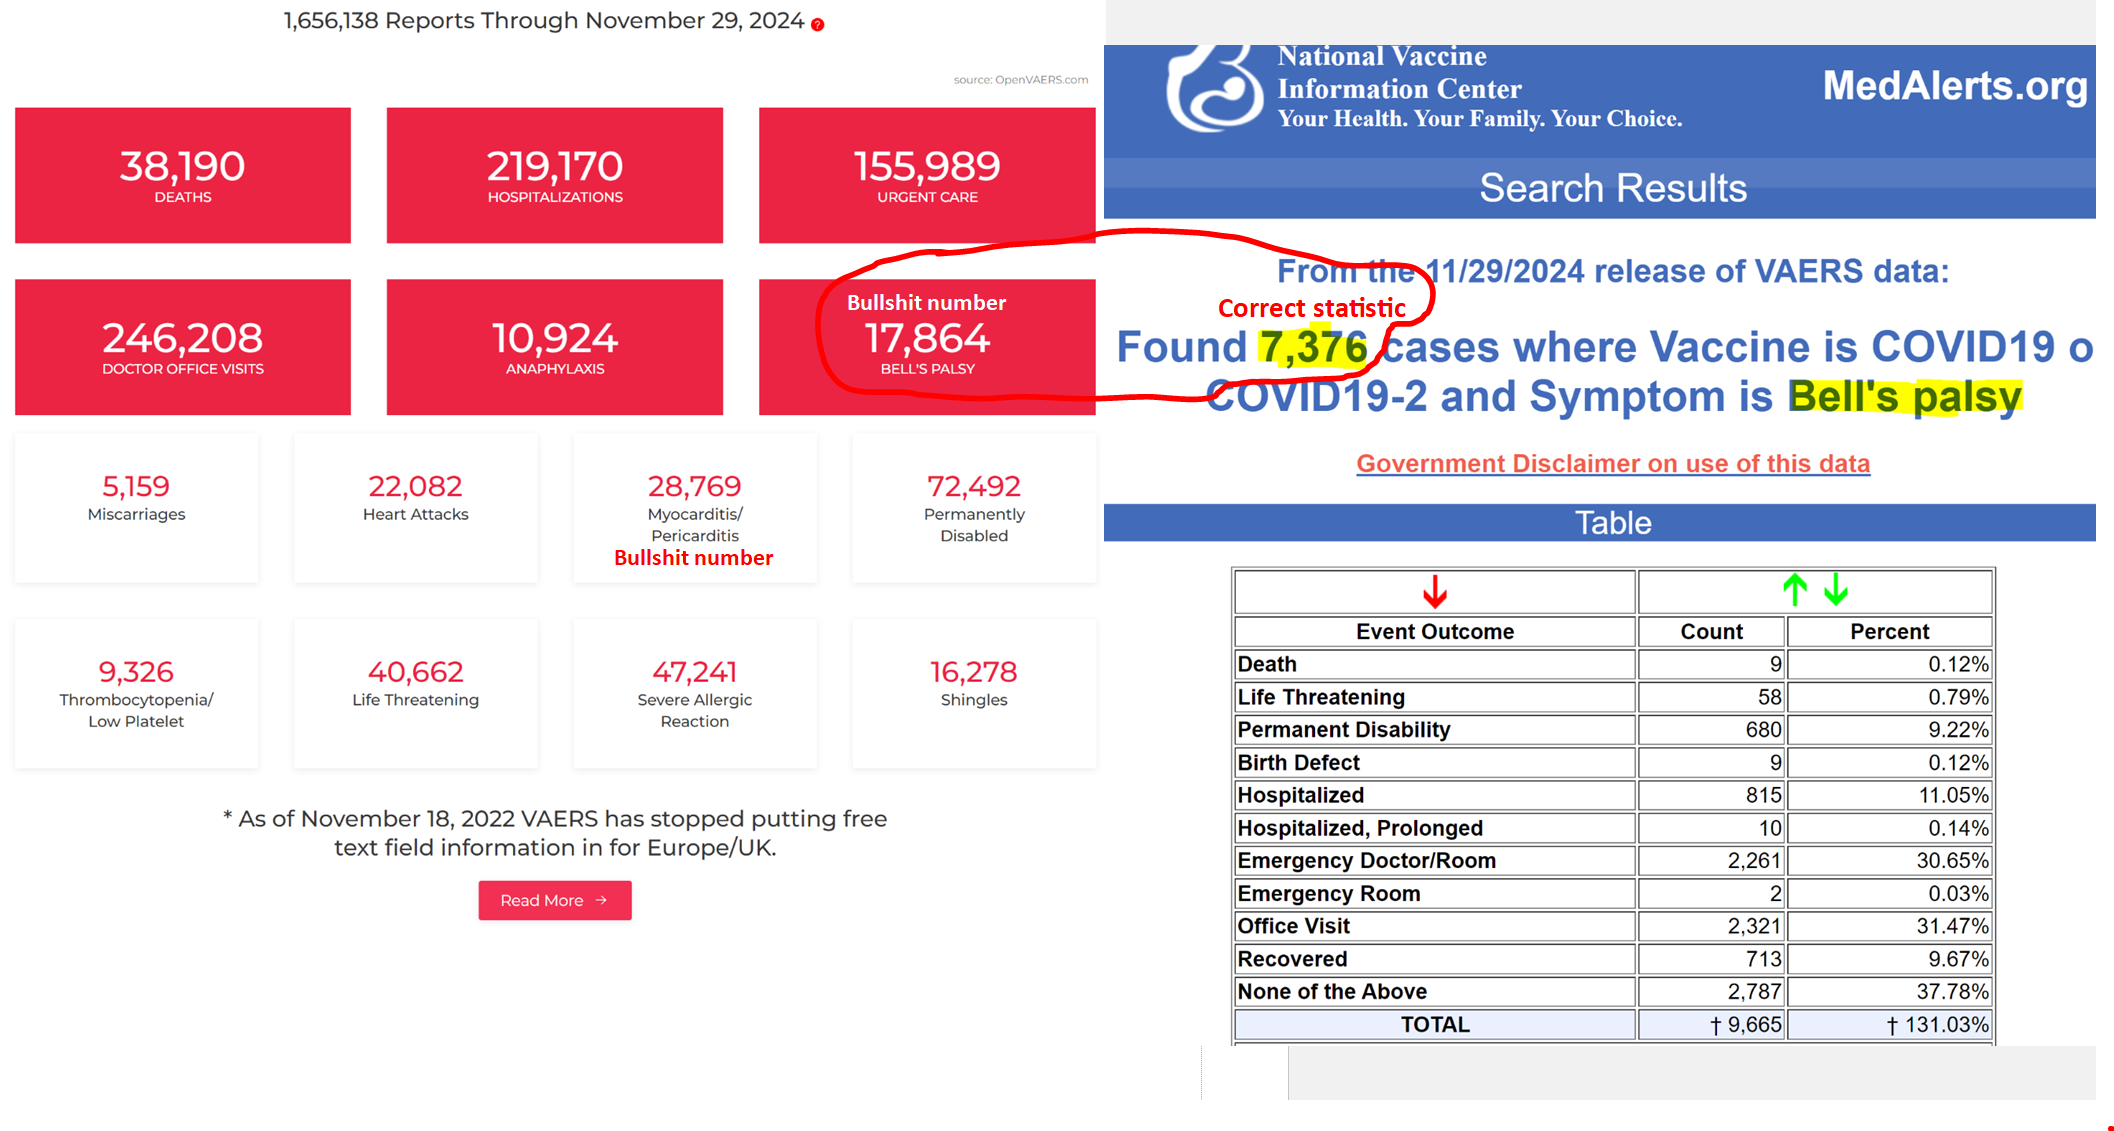Click the TOTAL row label
The height and width of the screenshot is (1131, 2114).
click(1435, 1025)
